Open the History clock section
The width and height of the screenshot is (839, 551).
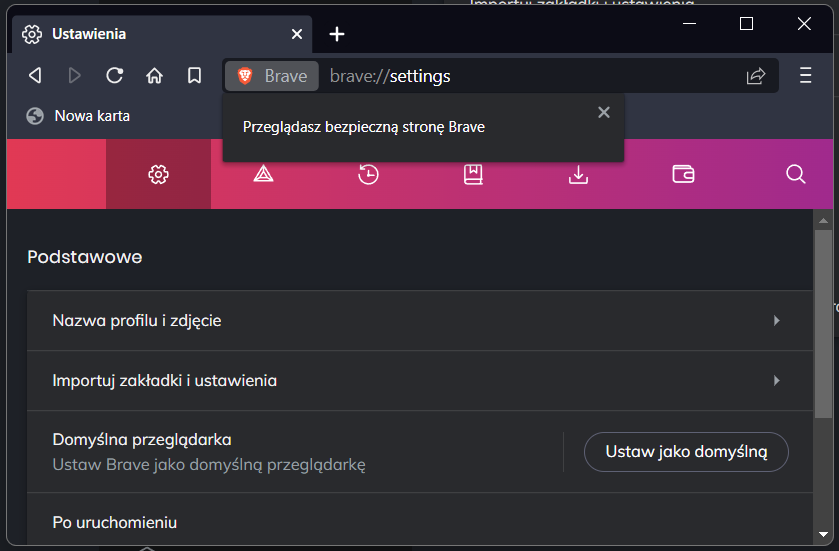[368, 174]
